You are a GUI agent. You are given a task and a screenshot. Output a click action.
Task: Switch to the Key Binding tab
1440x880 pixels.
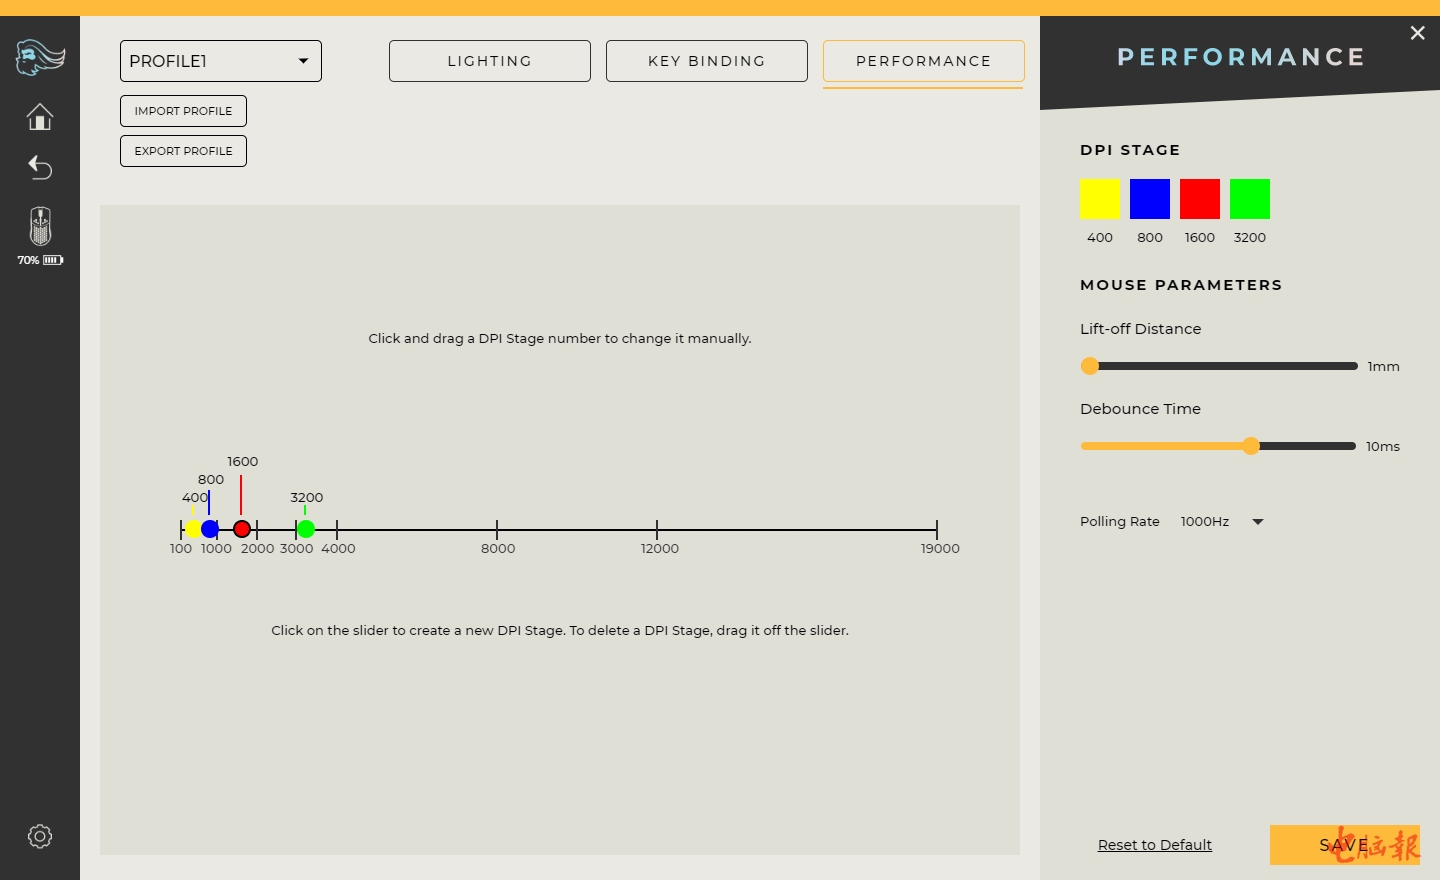tap(707, 61)
